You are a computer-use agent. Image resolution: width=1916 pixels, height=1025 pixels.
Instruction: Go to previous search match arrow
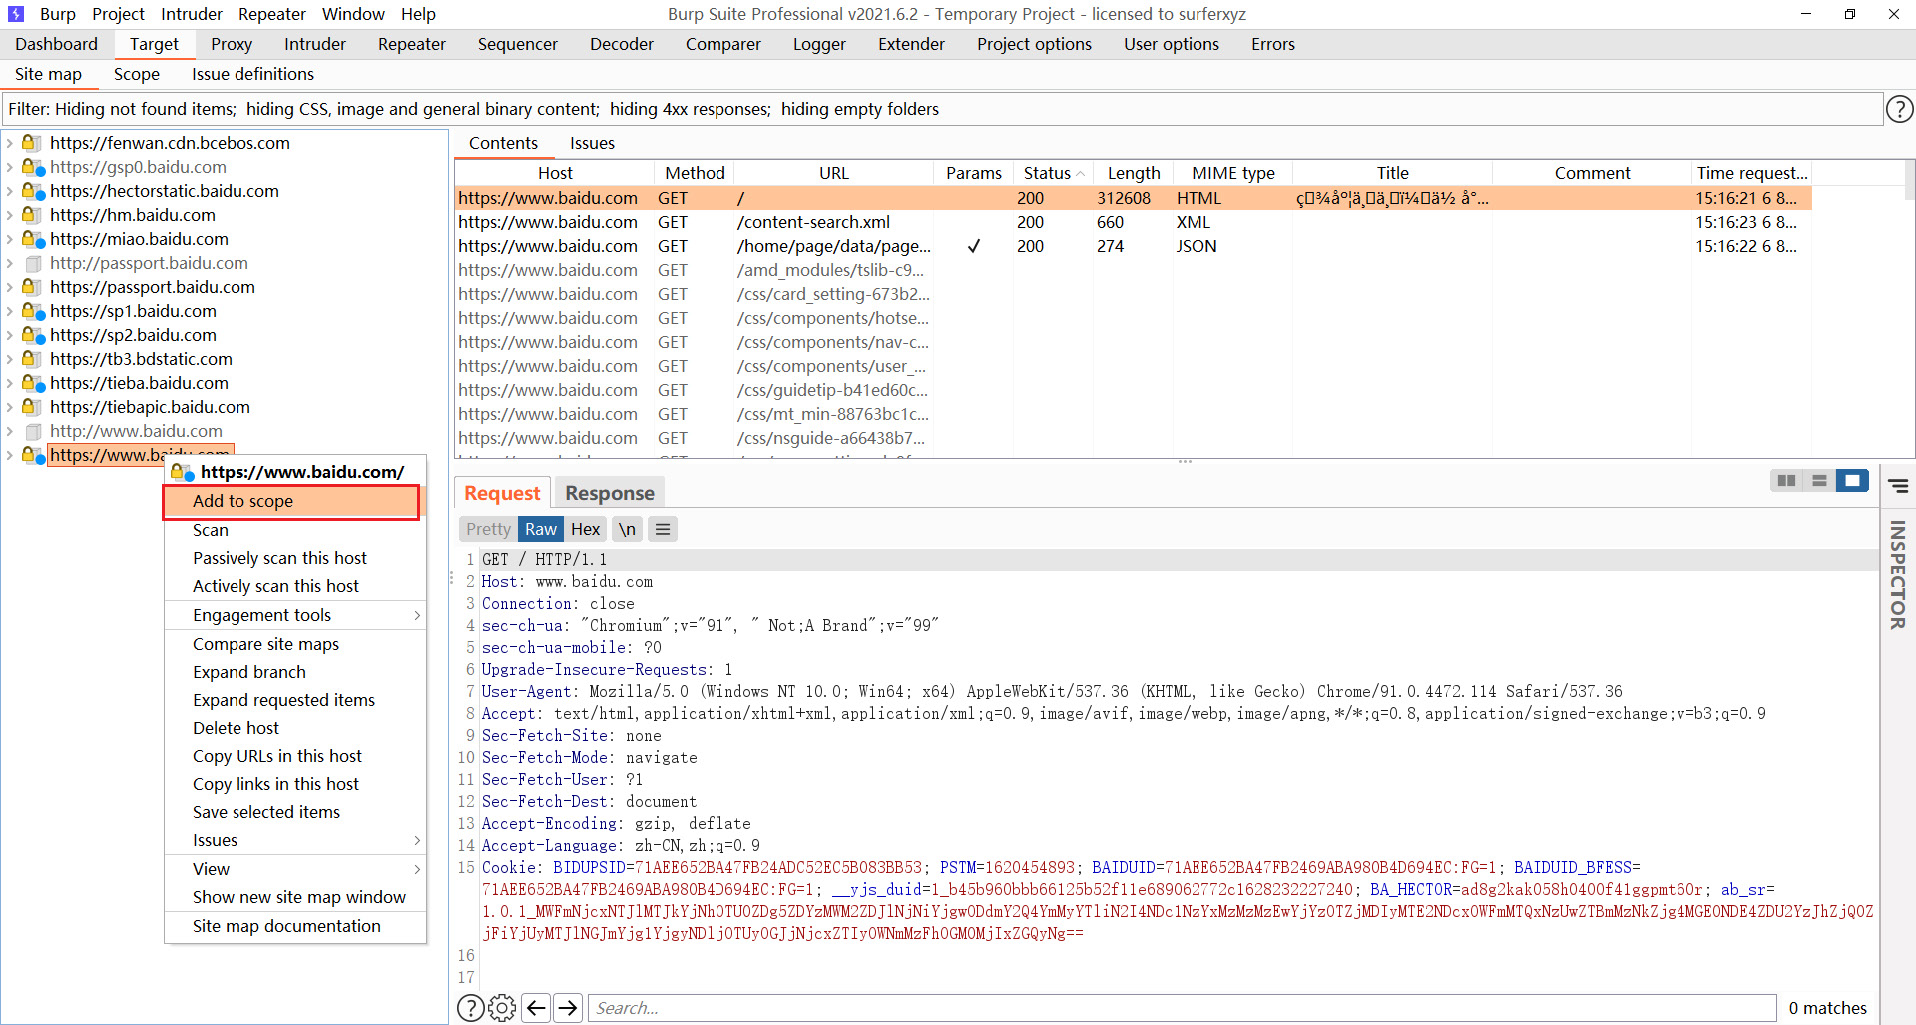click(x=536, y=1008)
